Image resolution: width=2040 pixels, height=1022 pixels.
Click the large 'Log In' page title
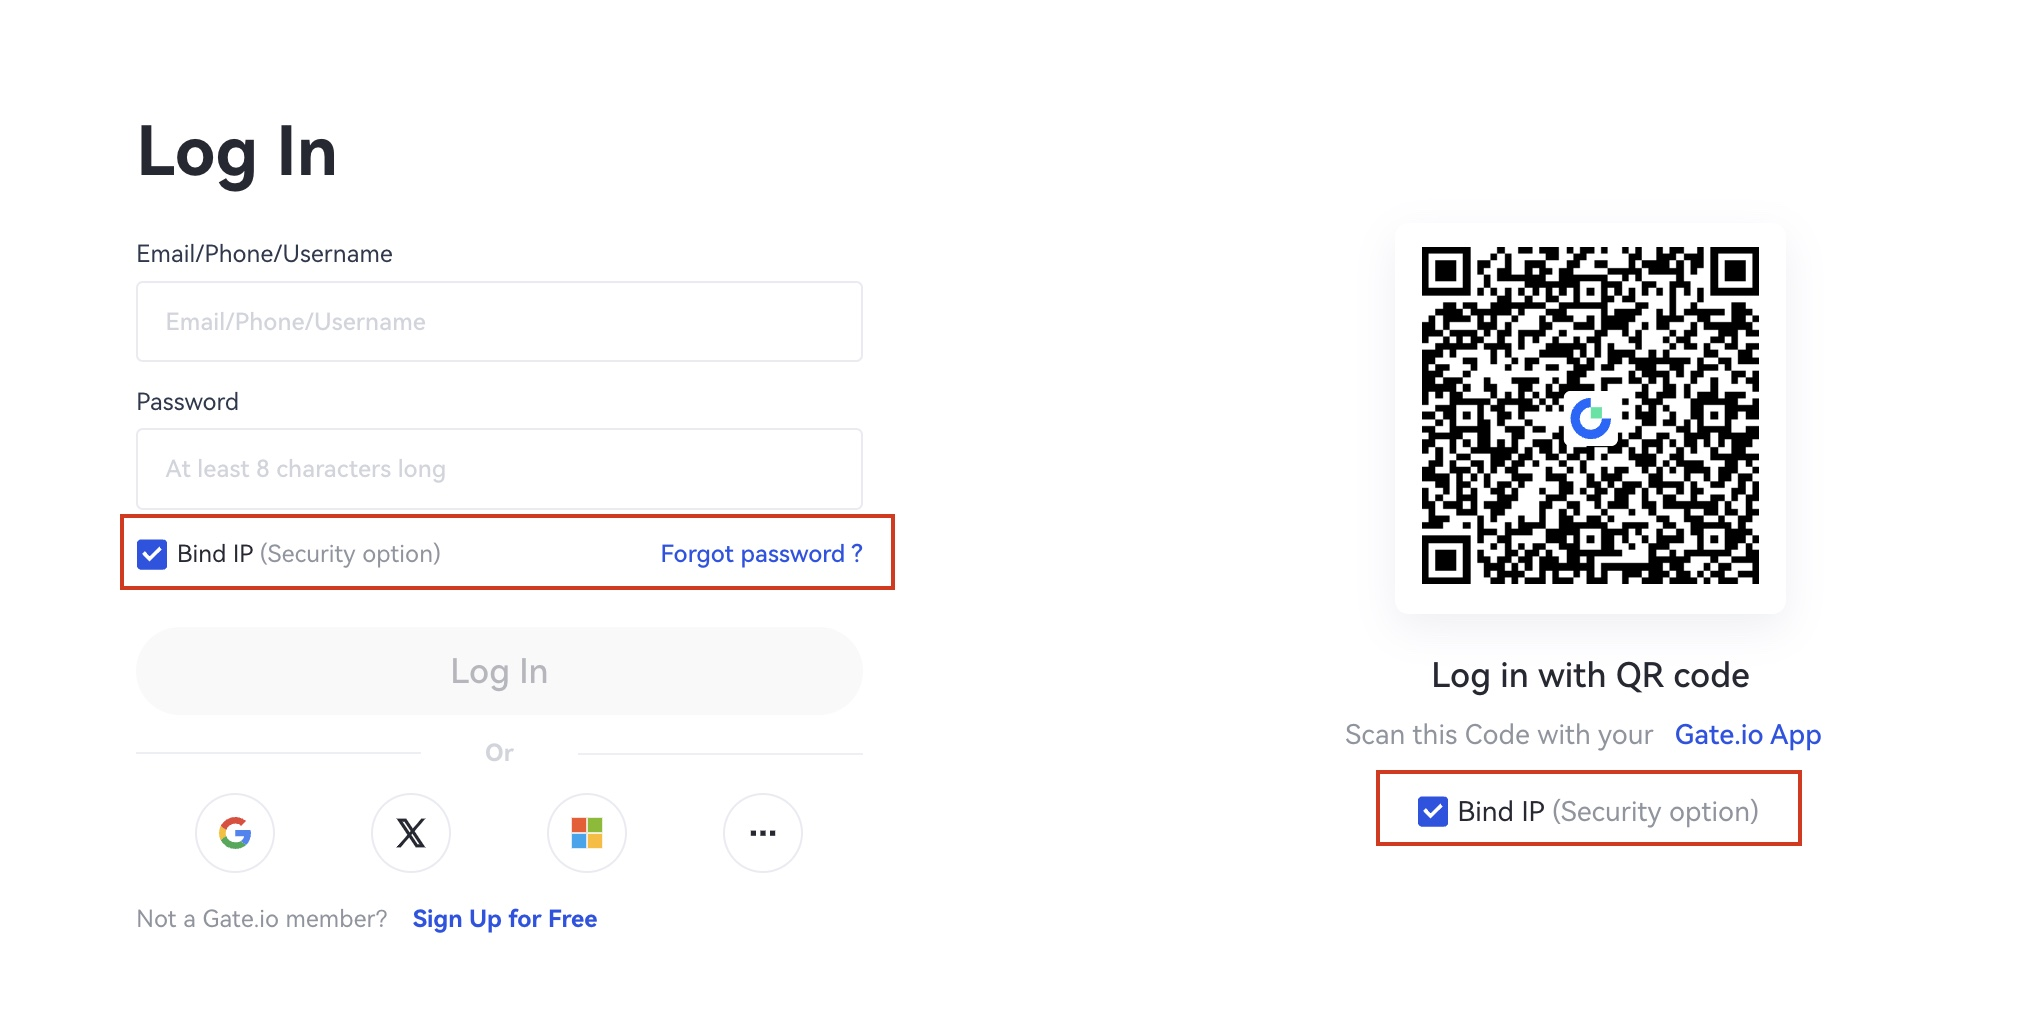coord(237,153)
